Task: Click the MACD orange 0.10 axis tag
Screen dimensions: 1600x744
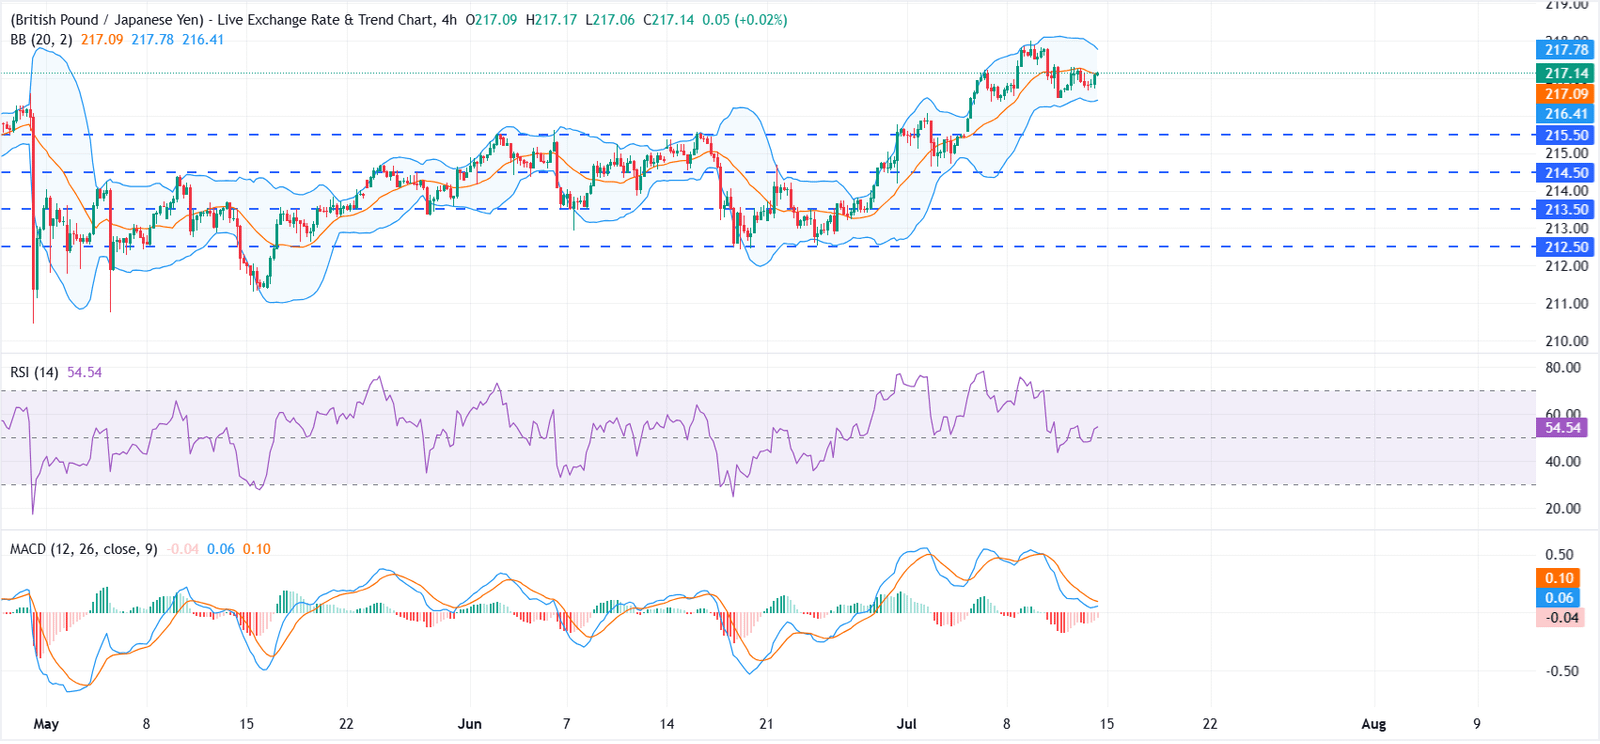Action: pos(1559,578)
